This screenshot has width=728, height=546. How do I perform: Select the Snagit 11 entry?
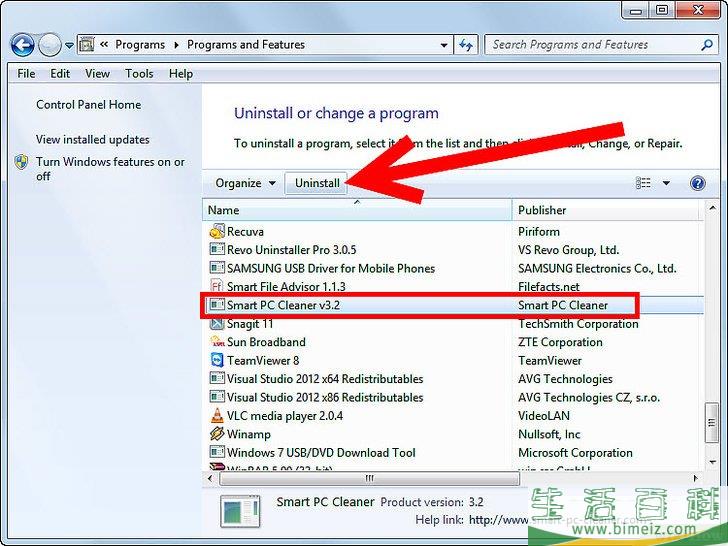[250, 324]
